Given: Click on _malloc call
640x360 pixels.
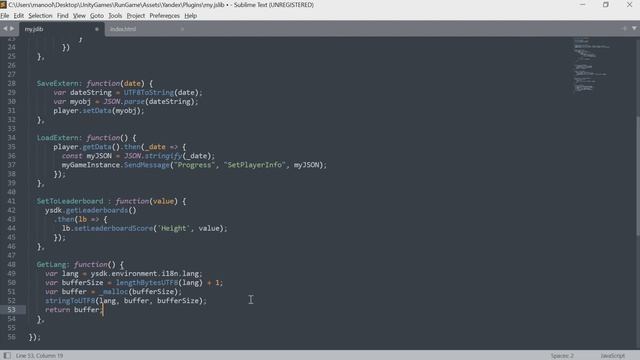Looking at the screenshot, I should 114,291.
